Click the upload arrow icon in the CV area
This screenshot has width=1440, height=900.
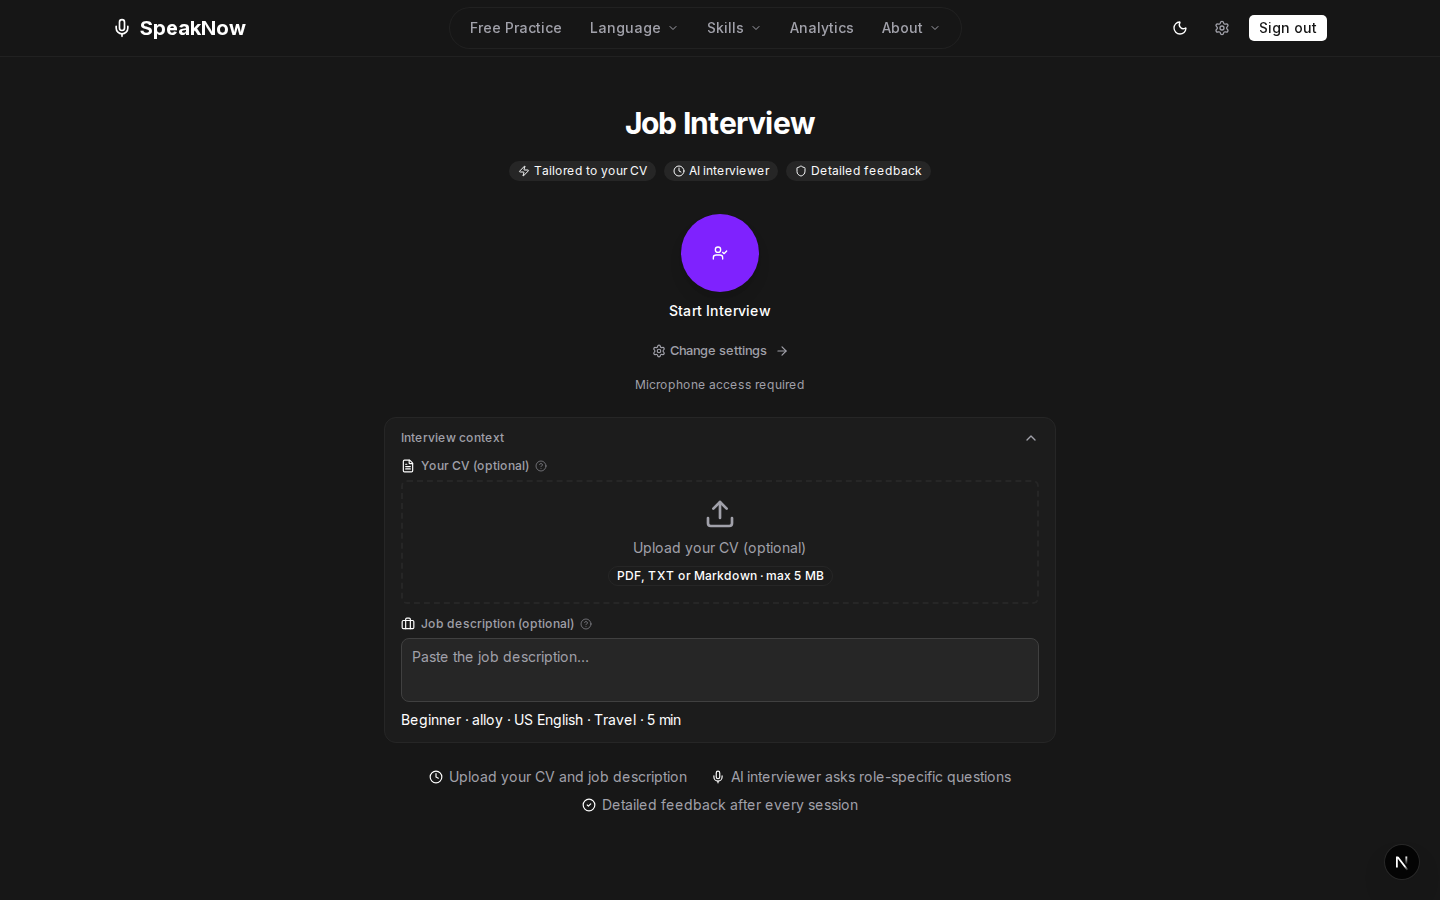[x=720, y=513]
